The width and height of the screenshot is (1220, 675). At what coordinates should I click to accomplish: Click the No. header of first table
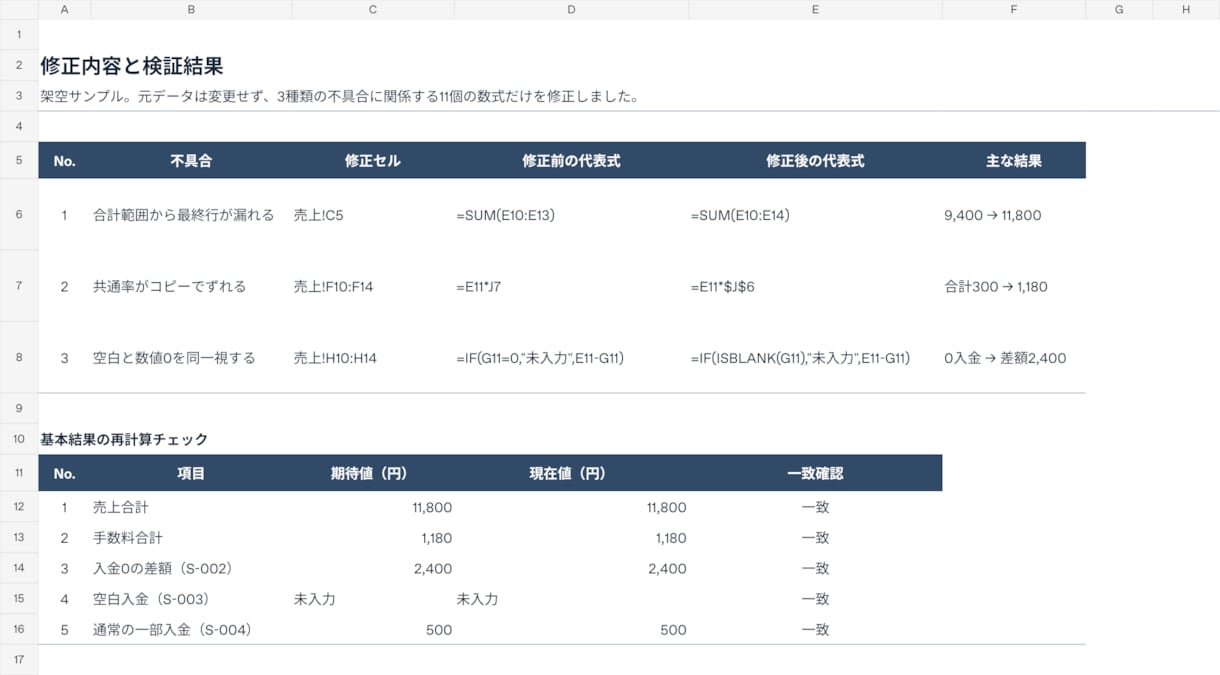64,160
